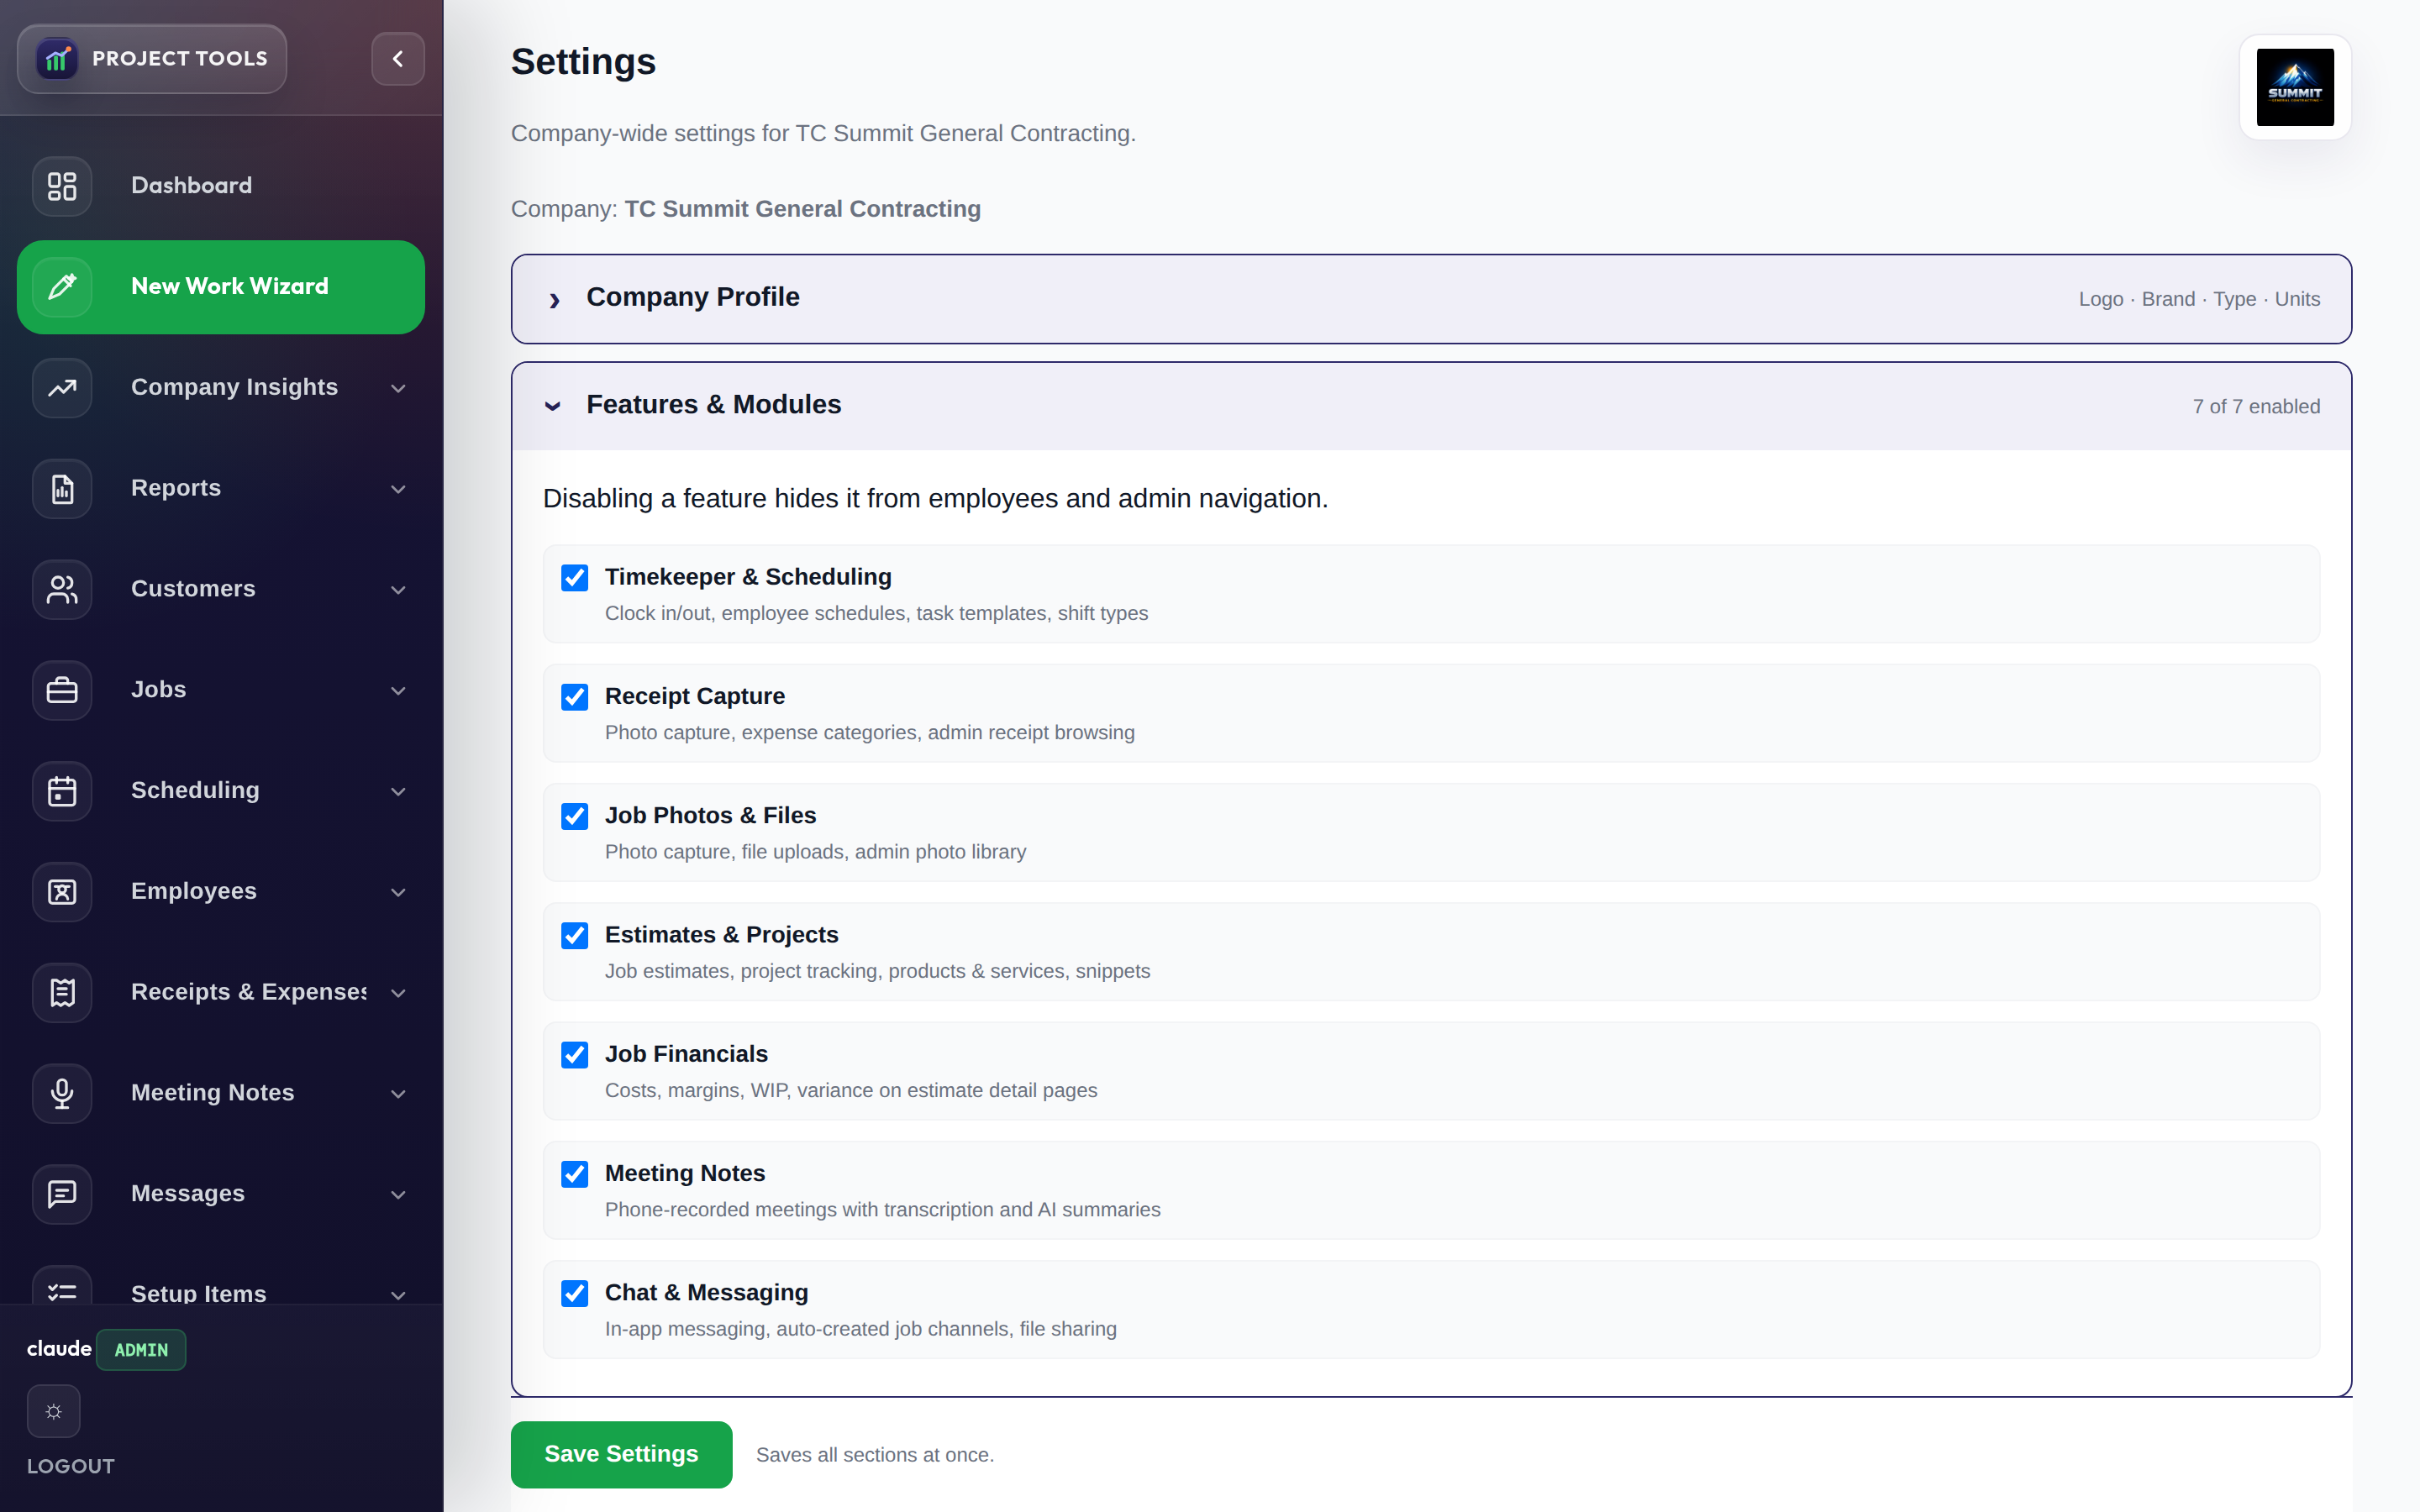The image size is (2420, 1512).
Task: Expand the Setup Items menu arrow
Action: pyautogui.click(x=398, y=1295)
